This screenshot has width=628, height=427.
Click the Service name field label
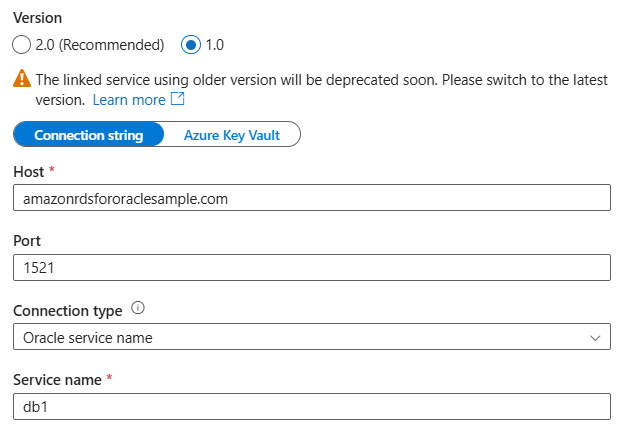[56, 380]
